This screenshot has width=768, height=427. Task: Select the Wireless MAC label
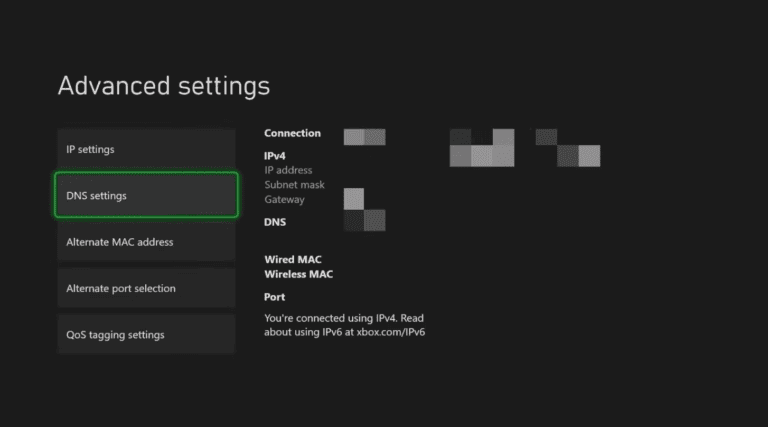(298, 274)
